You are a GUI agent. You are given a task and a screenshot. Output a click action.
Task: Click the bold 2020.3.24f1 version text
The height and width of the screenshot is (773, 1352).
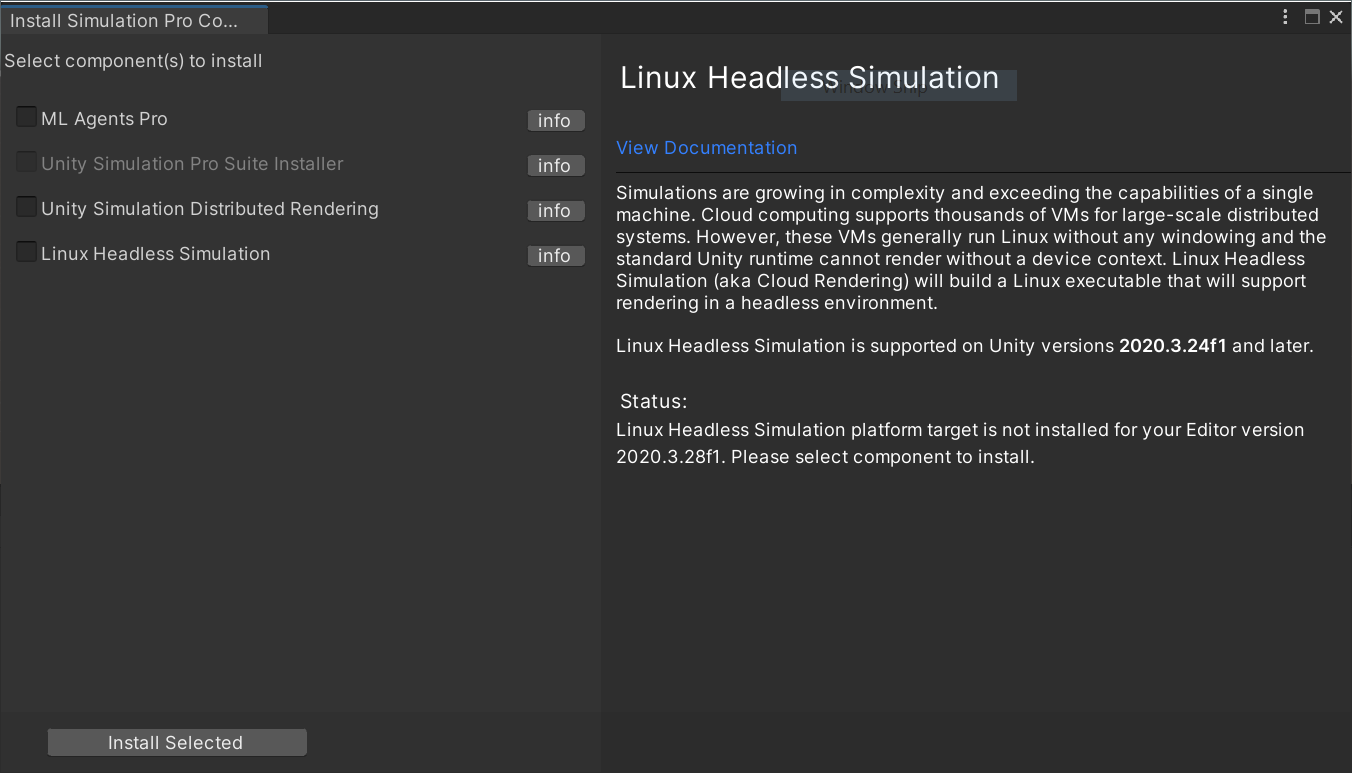[x=1172, y=347]
